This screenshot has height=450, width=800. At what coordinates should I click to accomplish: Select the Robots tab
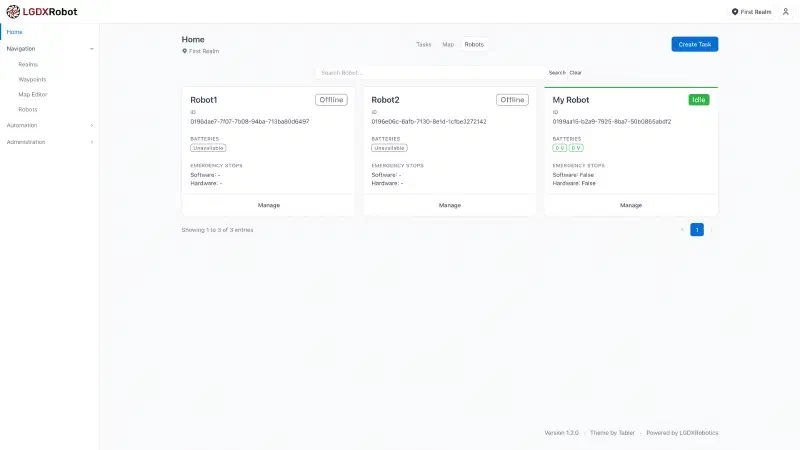[x=474, y=44]
